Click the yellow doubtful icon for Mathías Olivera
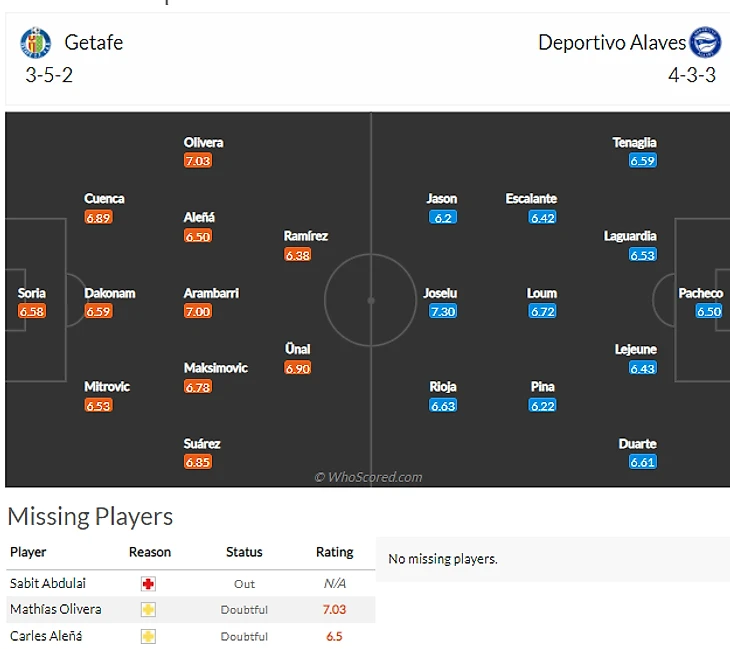The height and width of the screenshot is (649, 730). [148, 609]
